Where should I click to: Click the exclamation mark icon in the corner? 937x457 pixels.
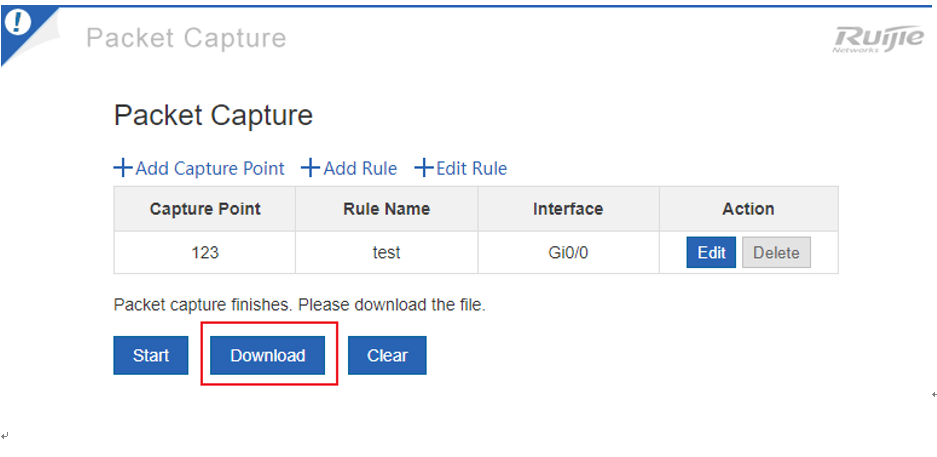coord(20,23)
